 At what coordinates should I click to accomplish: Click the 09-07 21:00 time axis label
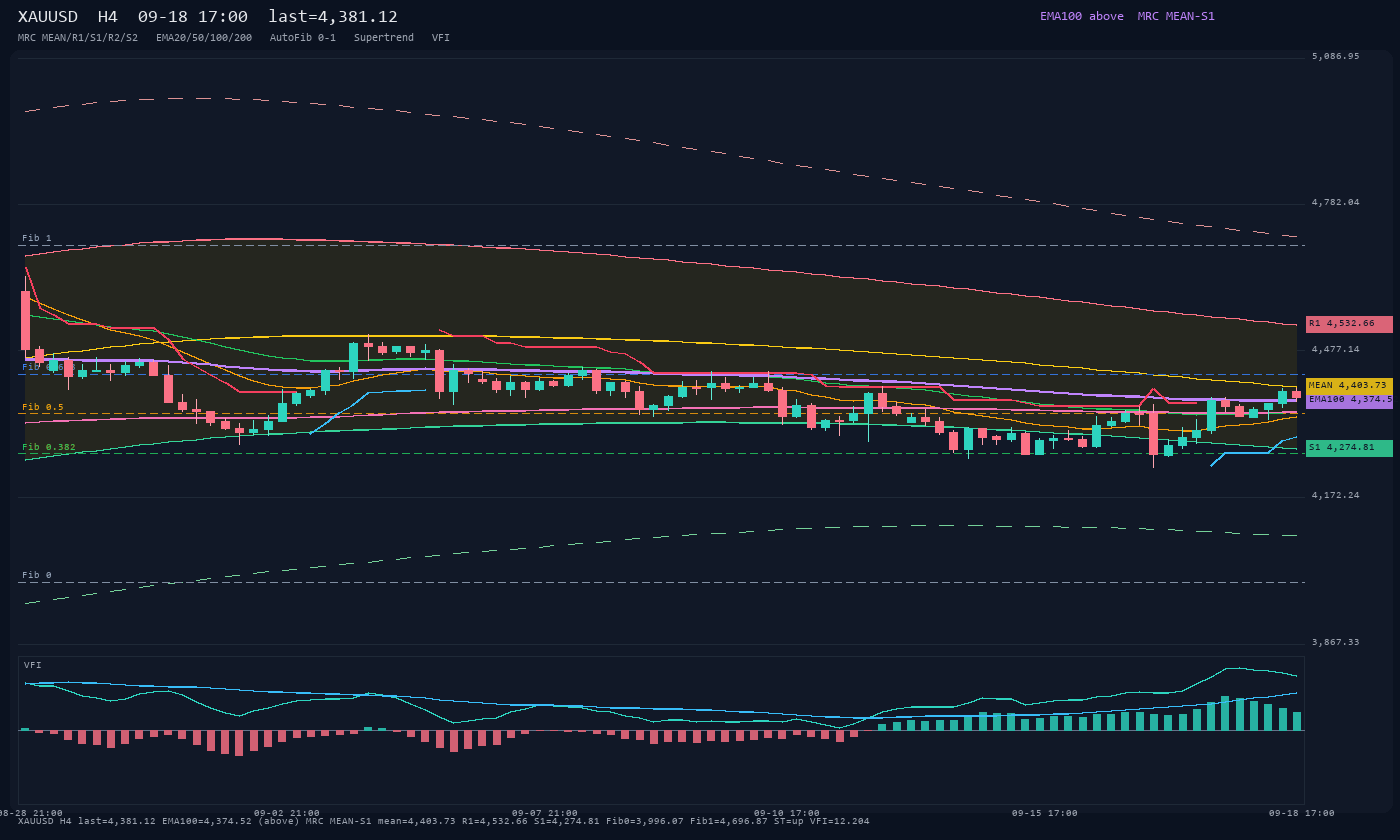[545, 813]
